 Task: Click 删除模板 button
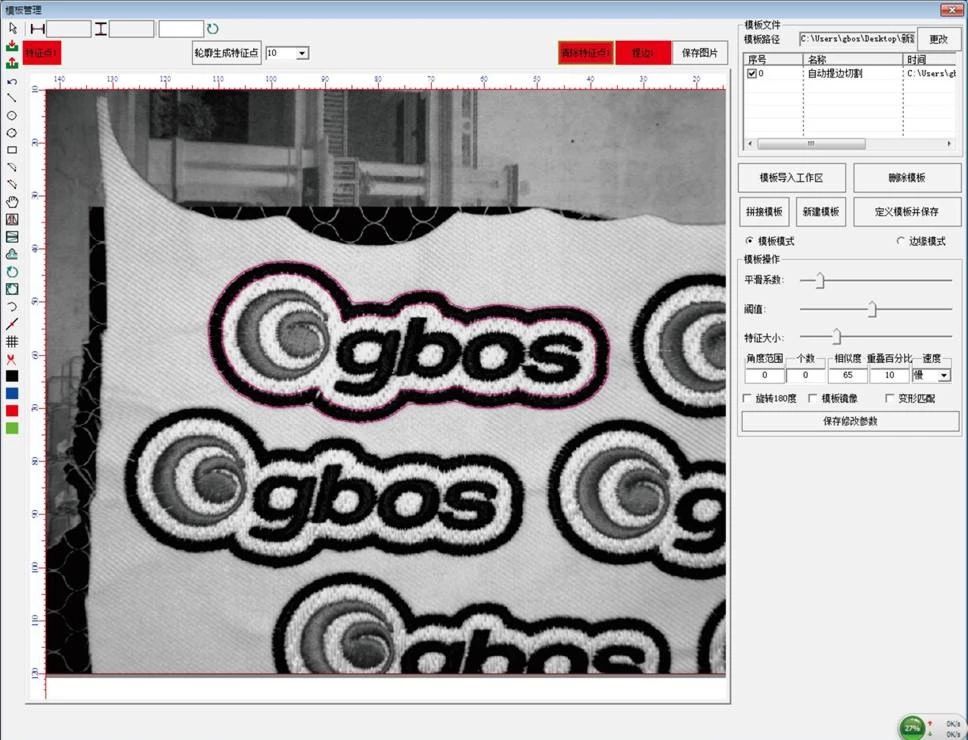(907, 178)
